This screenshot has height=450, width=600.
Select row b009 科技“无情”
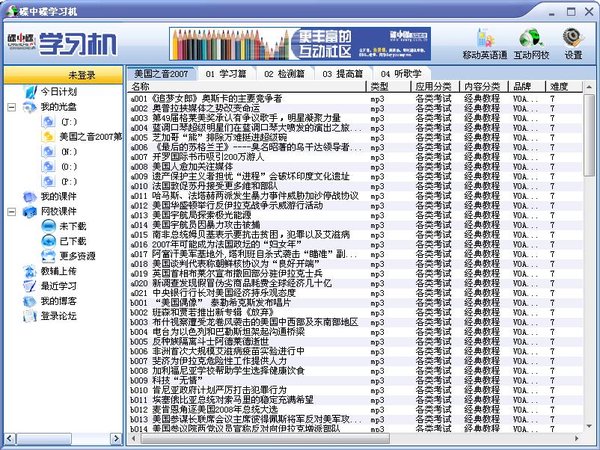(x=356, y=381)
